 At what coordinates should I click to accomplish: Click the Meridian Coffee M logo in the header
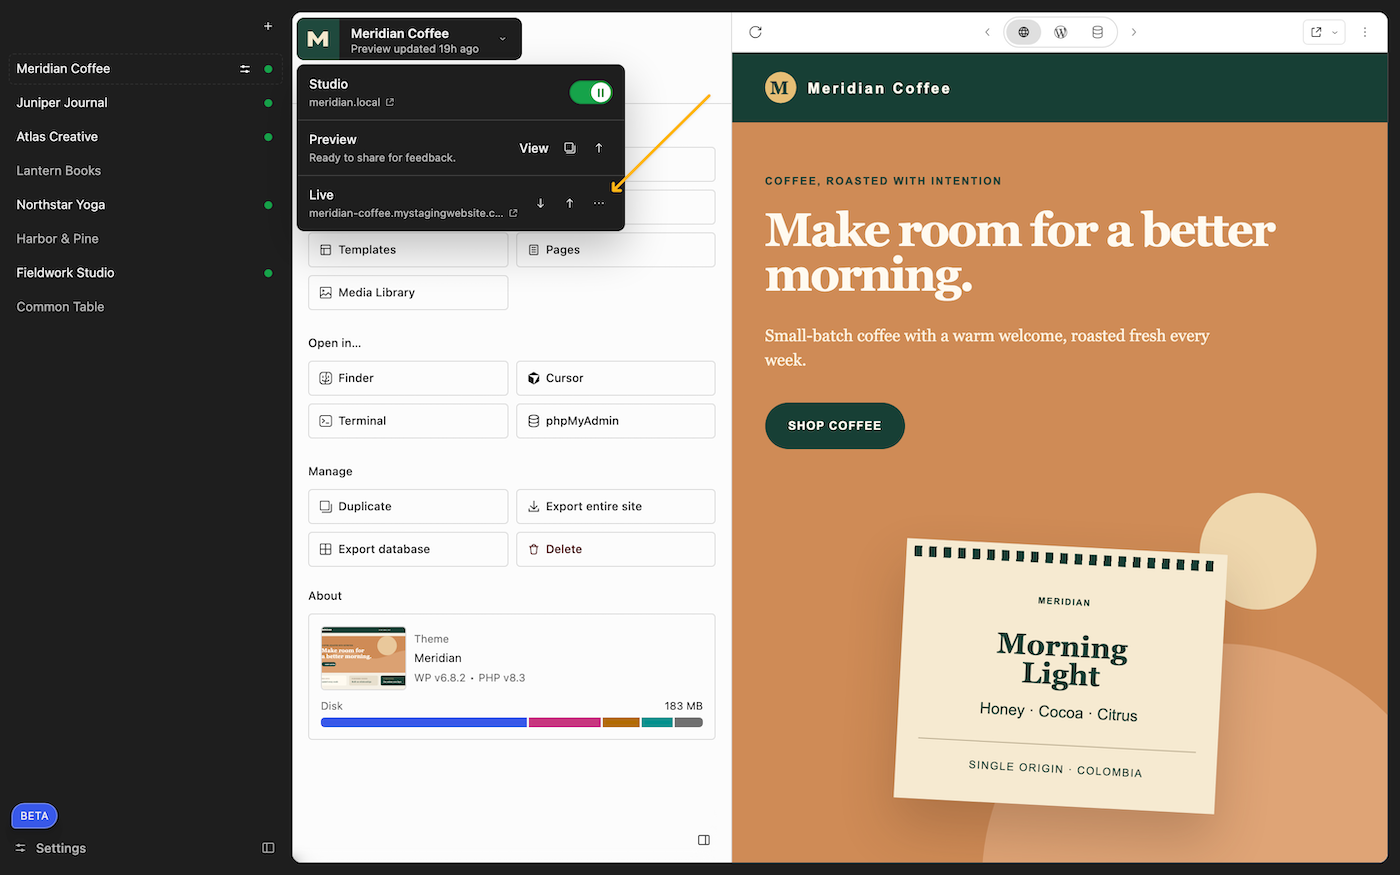tap(318, 39)
